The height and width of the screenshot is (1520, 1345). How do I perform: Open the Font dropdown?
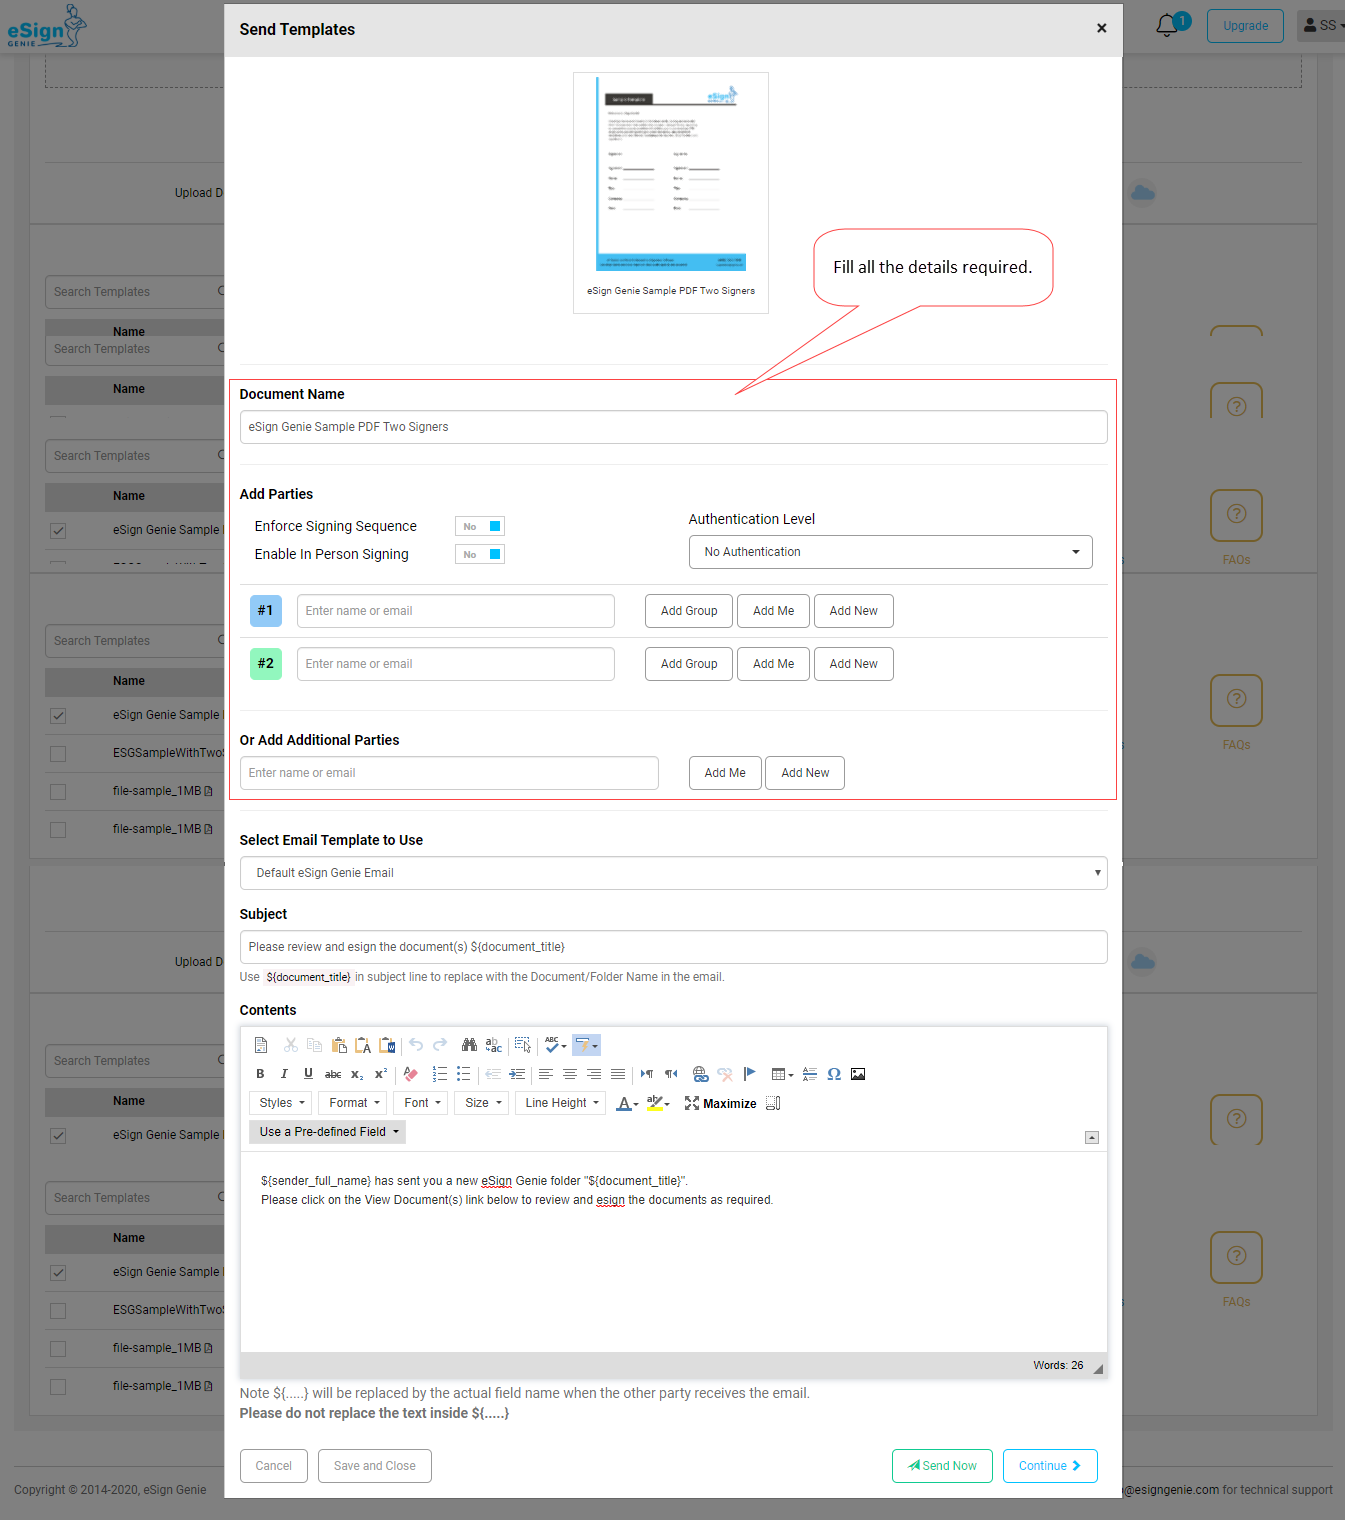pos(421,1103)
